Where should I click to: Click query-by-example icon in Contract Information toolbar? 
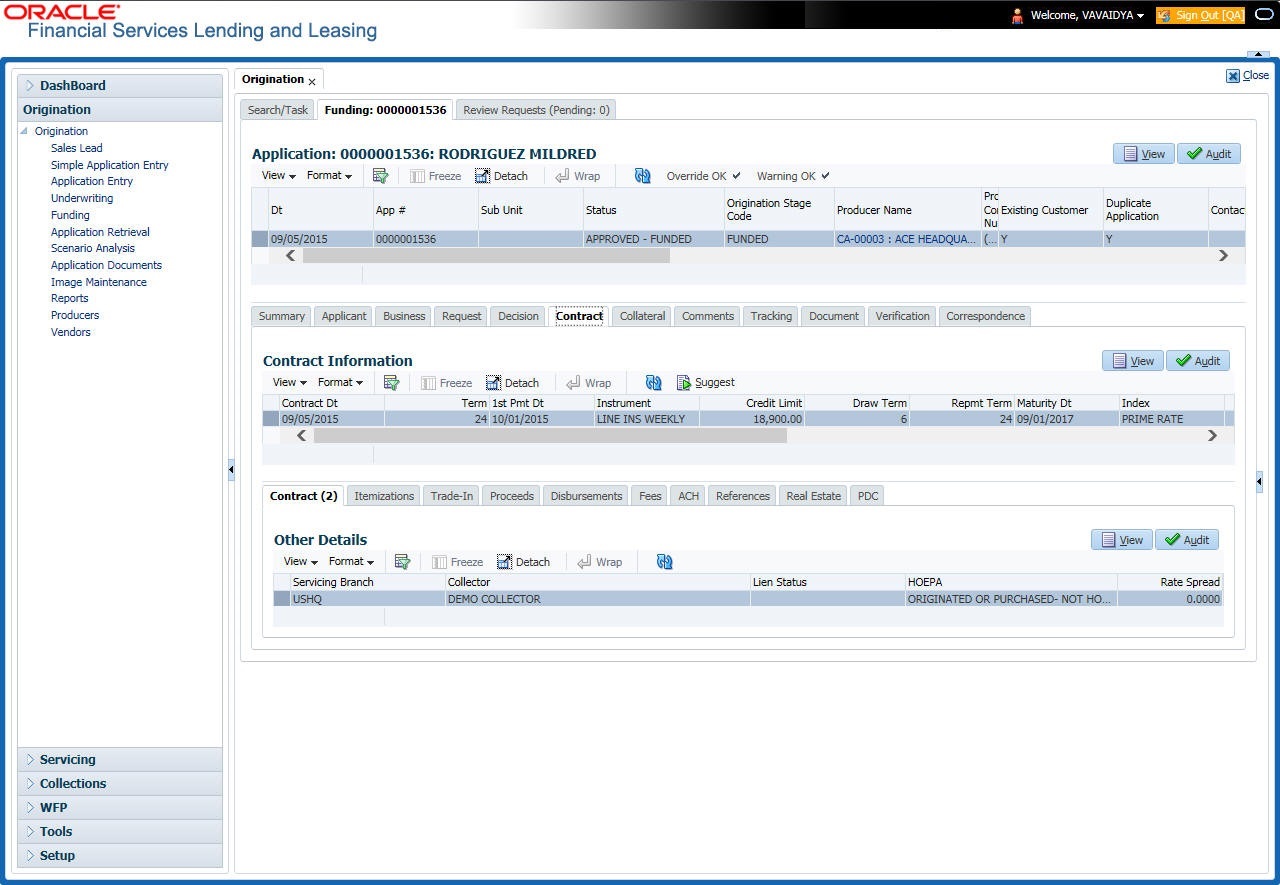(x=391, y=383)
